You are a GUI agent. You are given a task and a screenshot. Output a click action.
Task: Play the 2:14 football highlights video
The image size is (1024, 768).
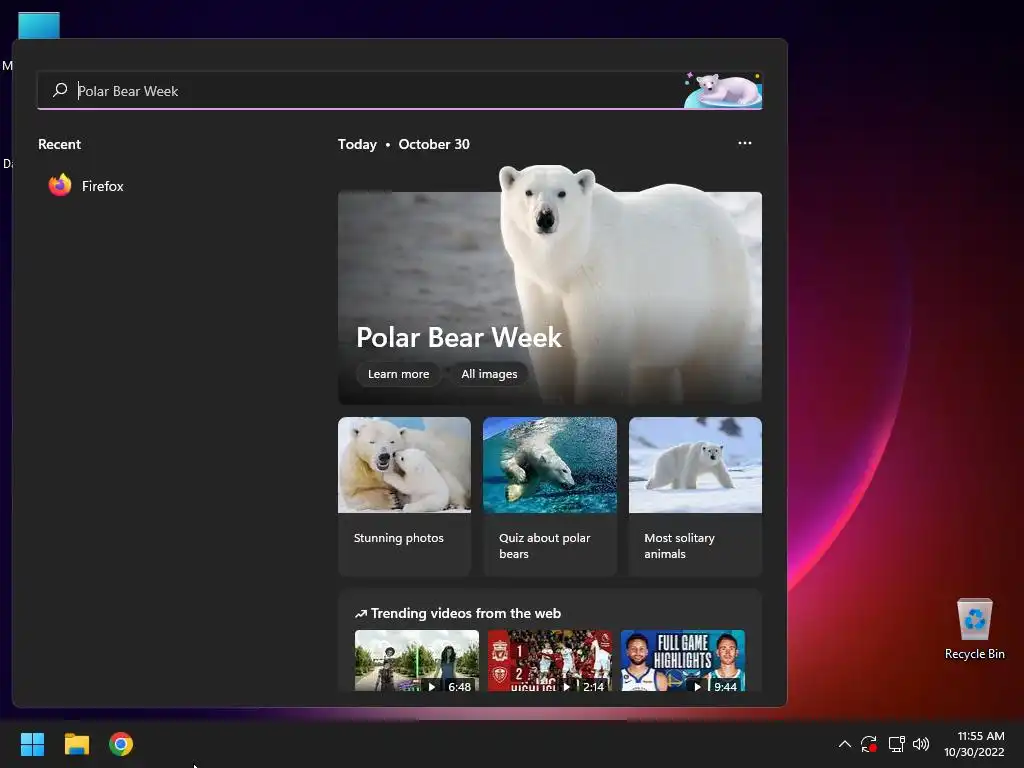(550, 660)
